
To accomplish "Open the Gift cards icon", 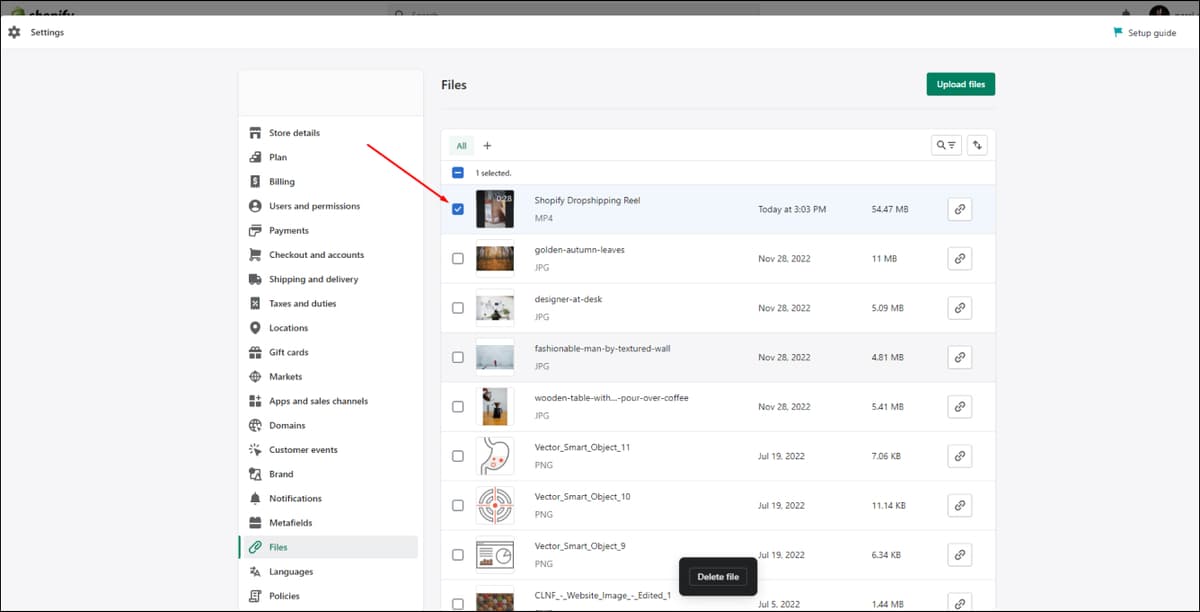I will point(255,352).
